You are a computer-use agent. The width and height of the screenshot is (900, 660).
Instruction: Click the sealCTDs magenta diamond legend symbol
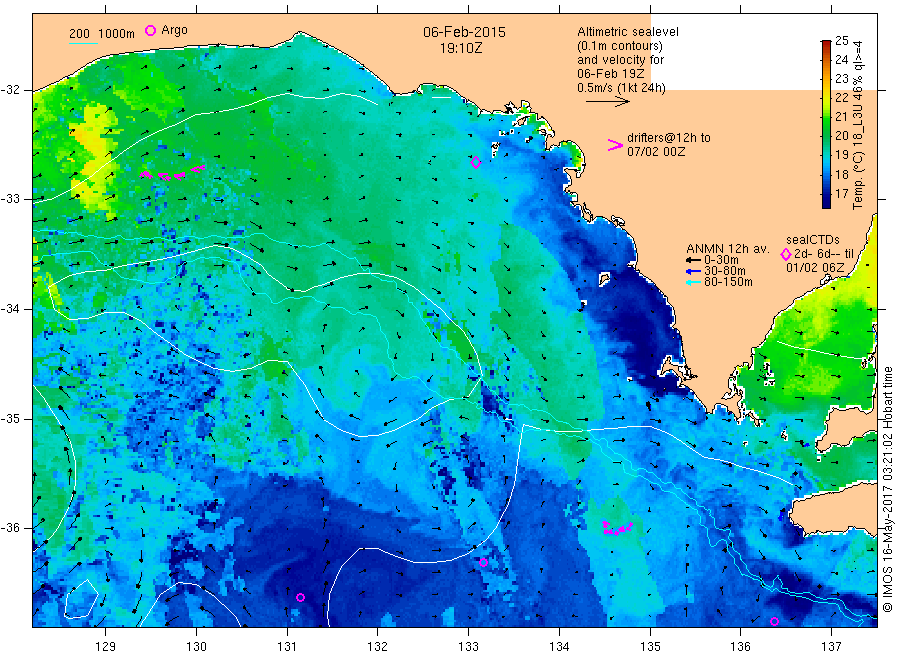pyautogui.click(x=786, y=254)
